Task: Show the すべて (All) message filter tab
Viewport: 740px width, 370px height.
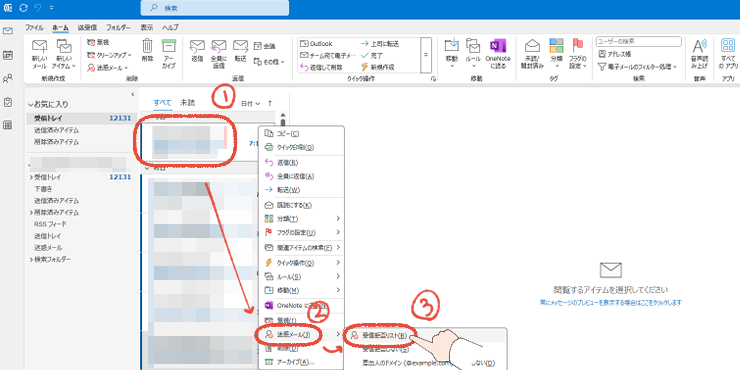Action: 163,103
